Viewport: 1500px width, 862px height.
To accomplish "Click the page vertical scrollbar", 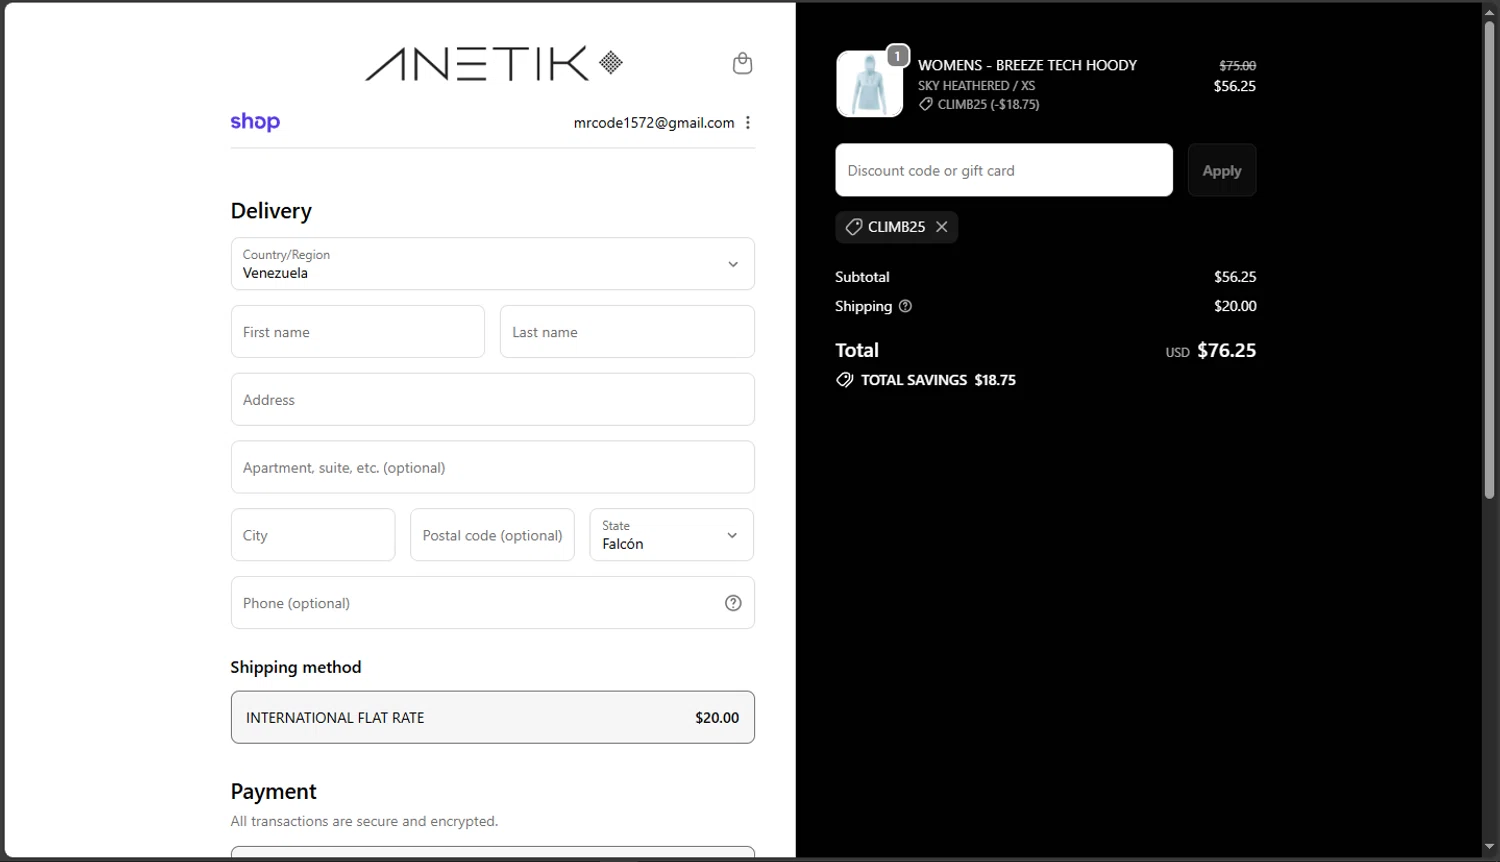I will 1489,260.
